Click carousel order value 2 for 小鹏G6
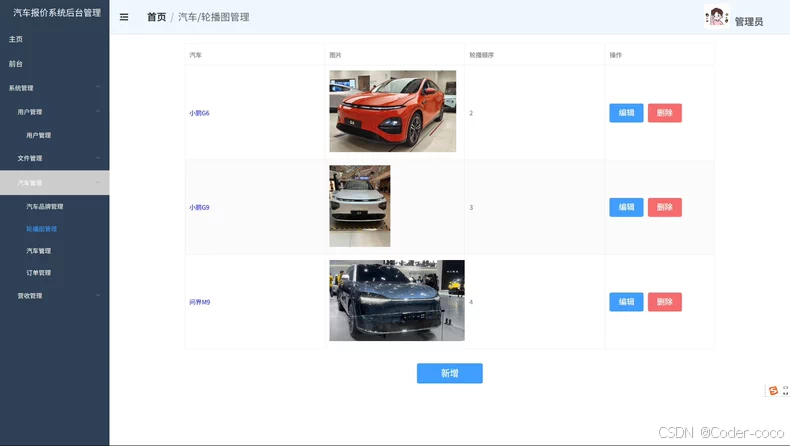The height and width of the screenshot is (446, 790). tap(471, 113)
